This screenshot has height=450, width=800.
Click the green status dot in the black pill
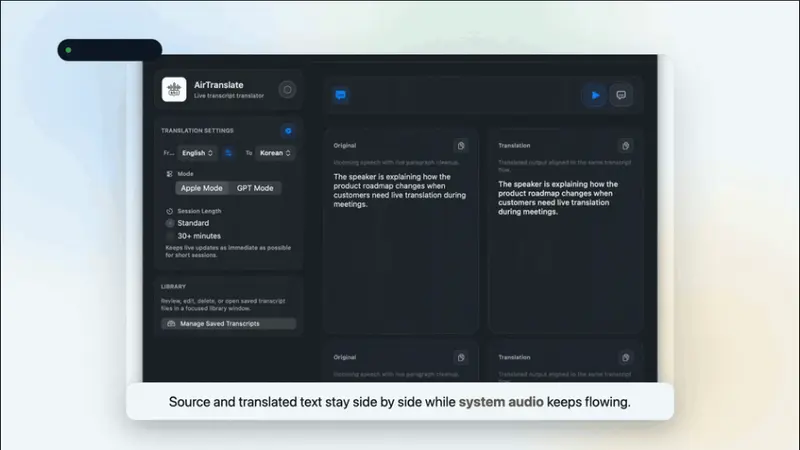[68, 50]
